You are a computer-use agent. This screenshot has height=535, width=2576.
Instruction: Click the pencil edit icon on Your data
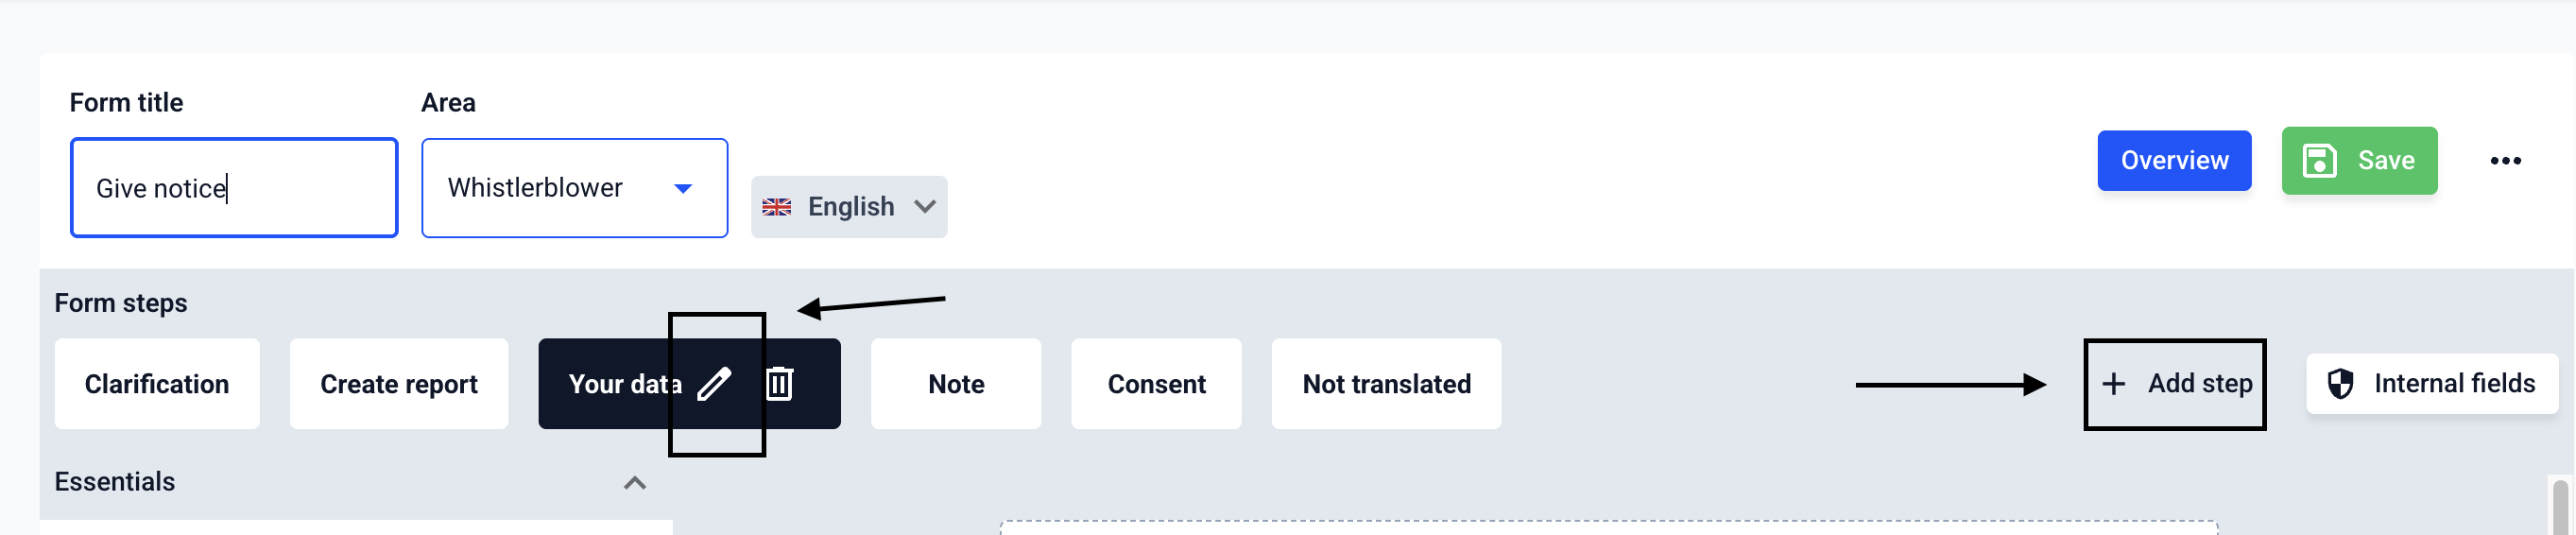coord(714,384)
